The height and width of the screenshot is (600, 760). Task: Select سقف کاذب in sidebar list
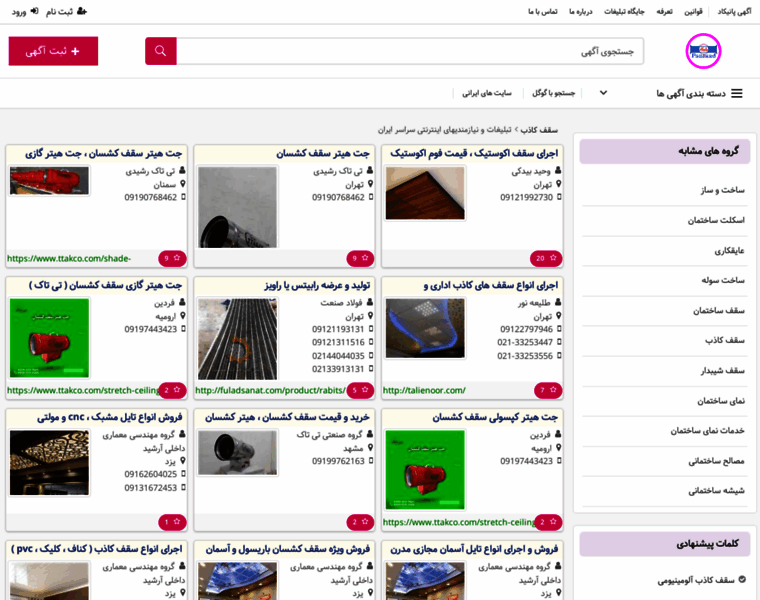point(725,340)
